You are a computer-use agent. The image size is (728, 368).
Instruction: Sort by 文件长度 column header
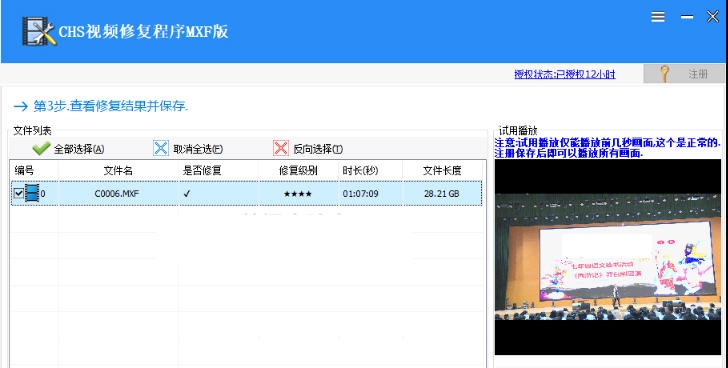(442, 170)
